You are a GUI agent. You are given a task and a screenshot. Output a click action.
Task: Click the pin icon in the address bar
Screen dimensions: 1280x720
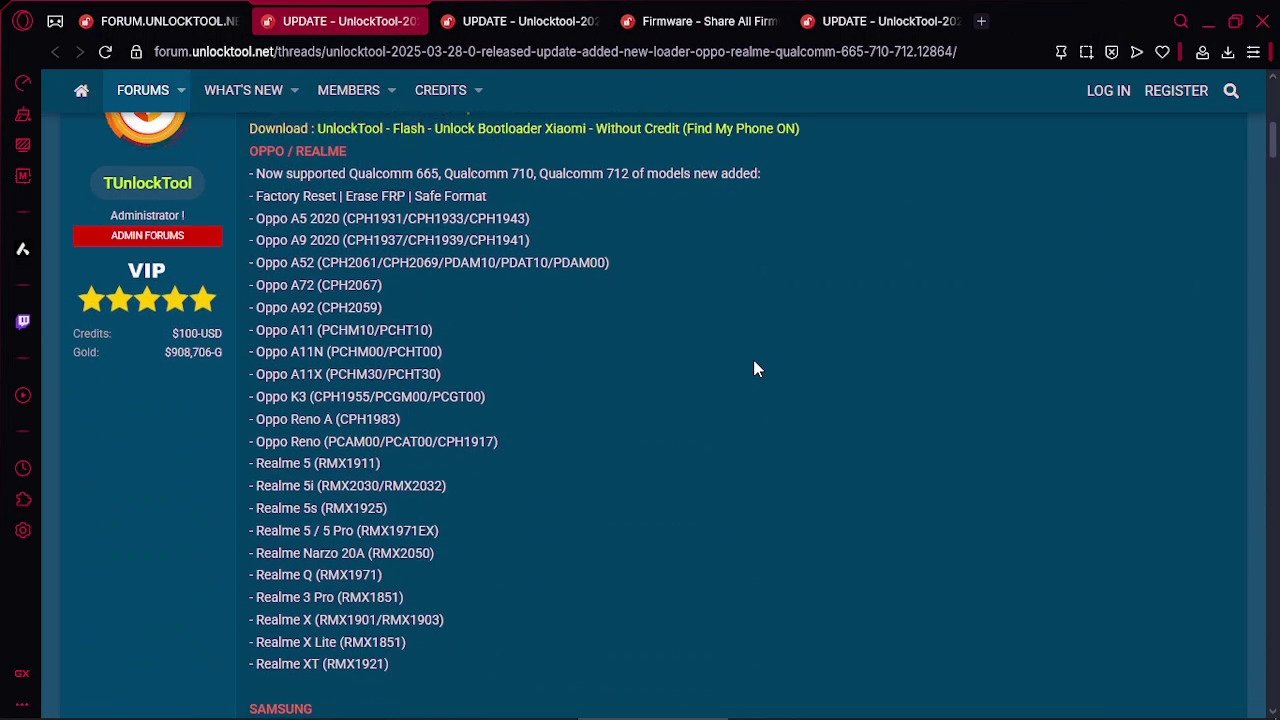click(x=1061, y=52)
